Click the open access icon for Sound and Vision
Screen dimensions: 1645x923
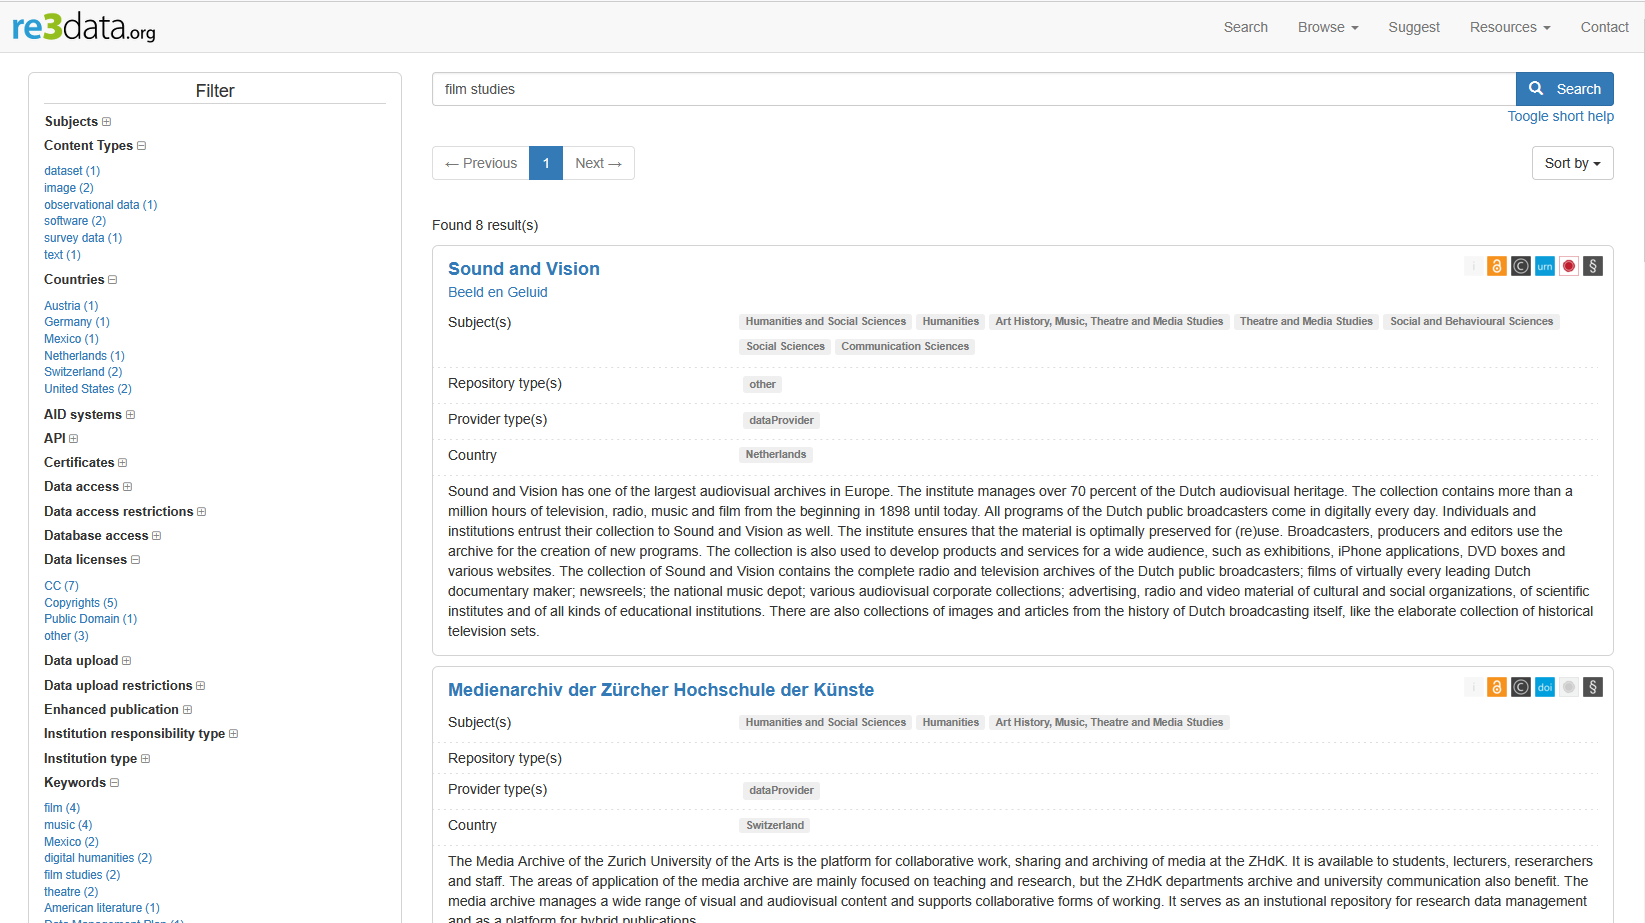[1496, 266]
